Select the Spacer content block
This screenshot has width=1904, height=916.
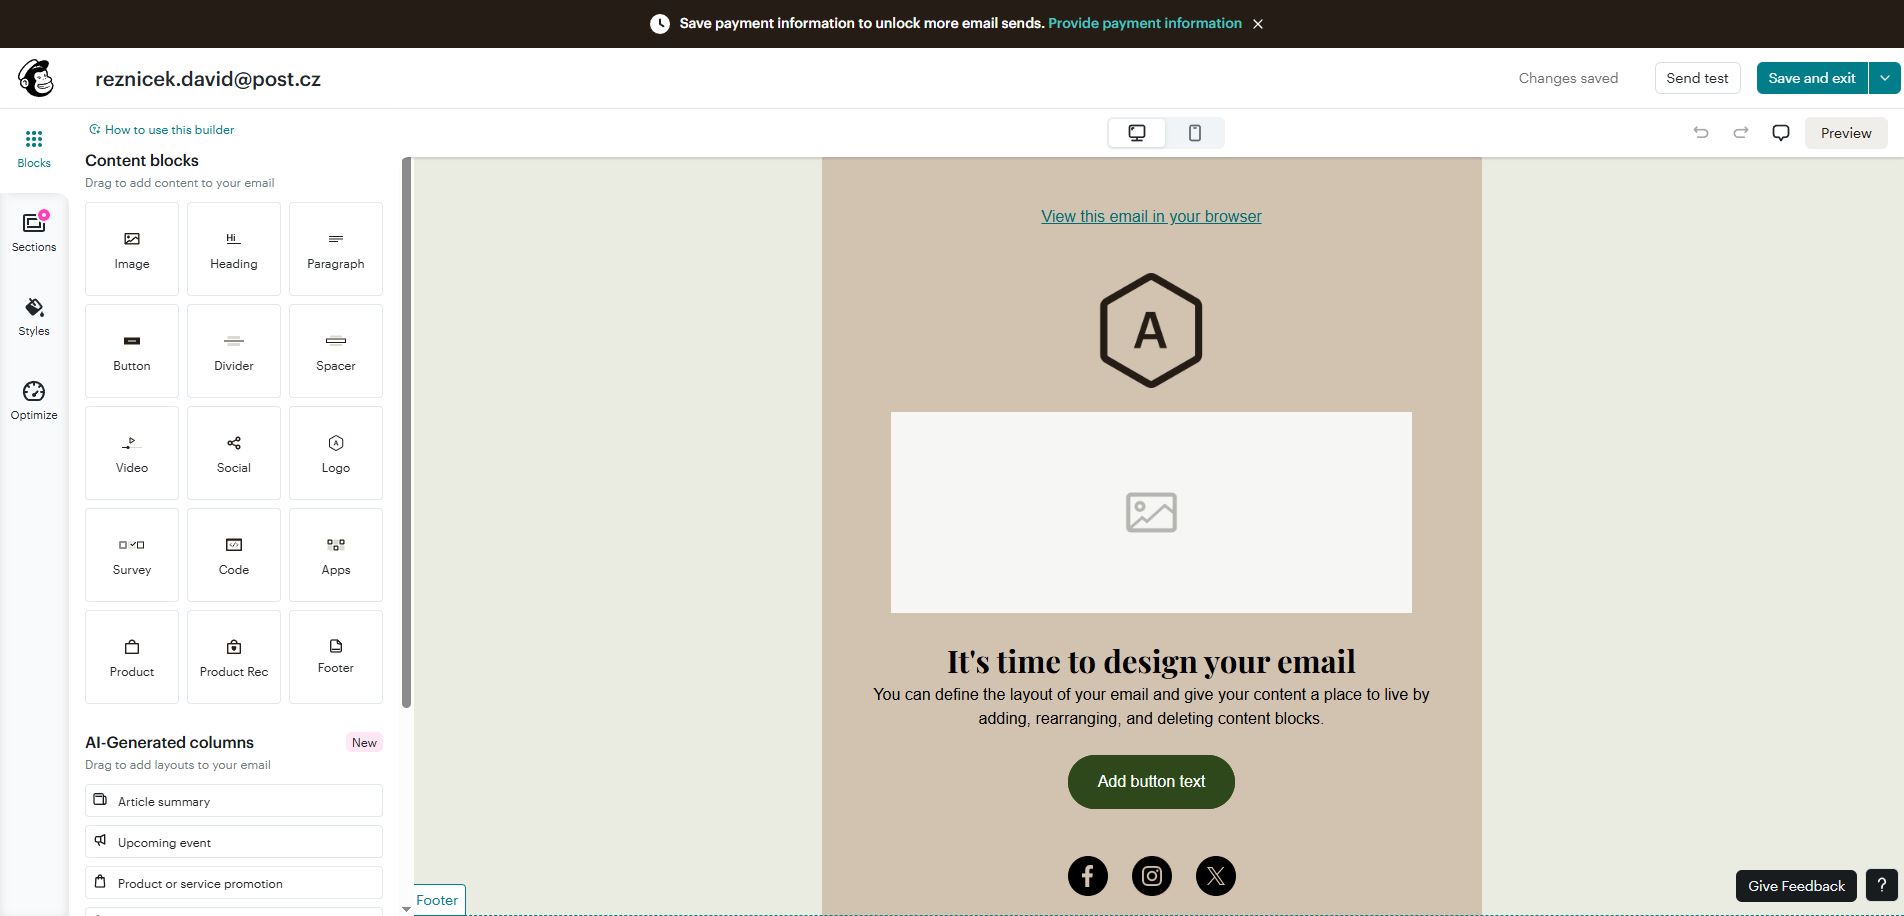pyautogui.click(x=336, y=351)
